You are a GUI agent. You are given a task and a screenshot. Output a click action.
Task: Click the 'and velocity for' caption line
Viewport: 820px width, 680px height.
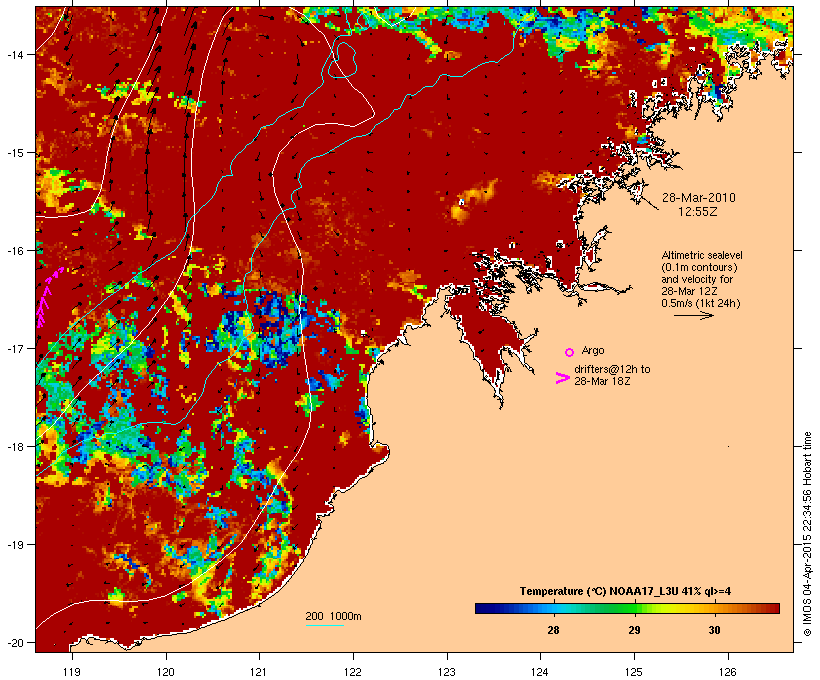(x=697, y=279)
